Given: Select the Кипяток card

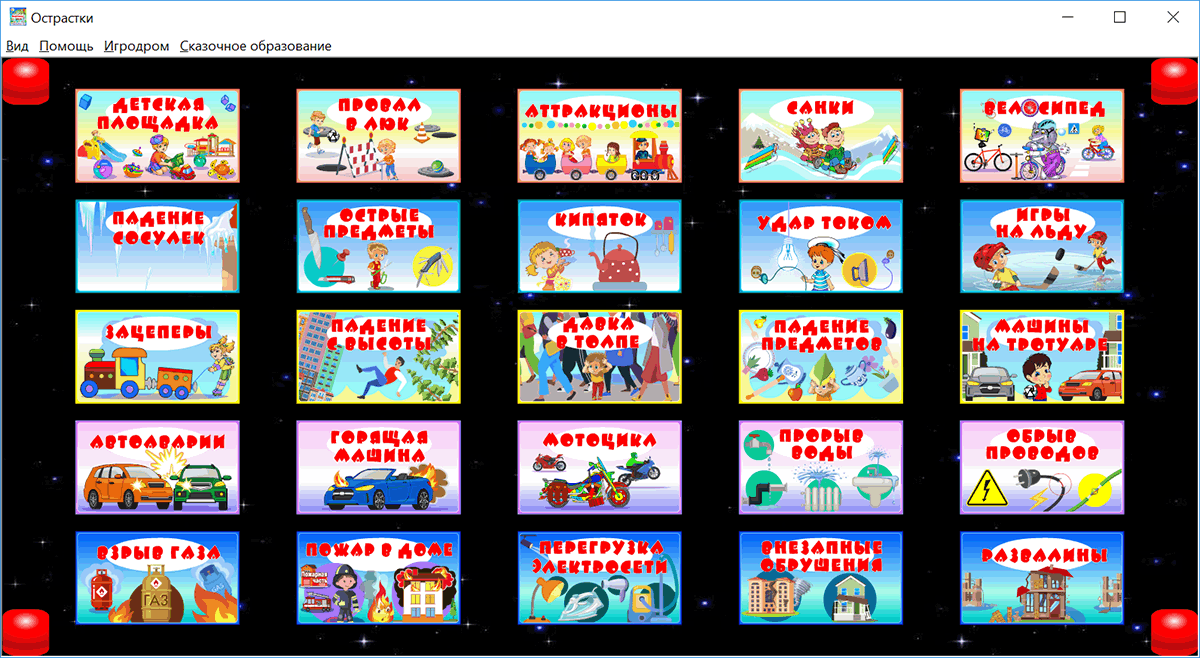Looking at the screenshot, I should coord(599,246).
